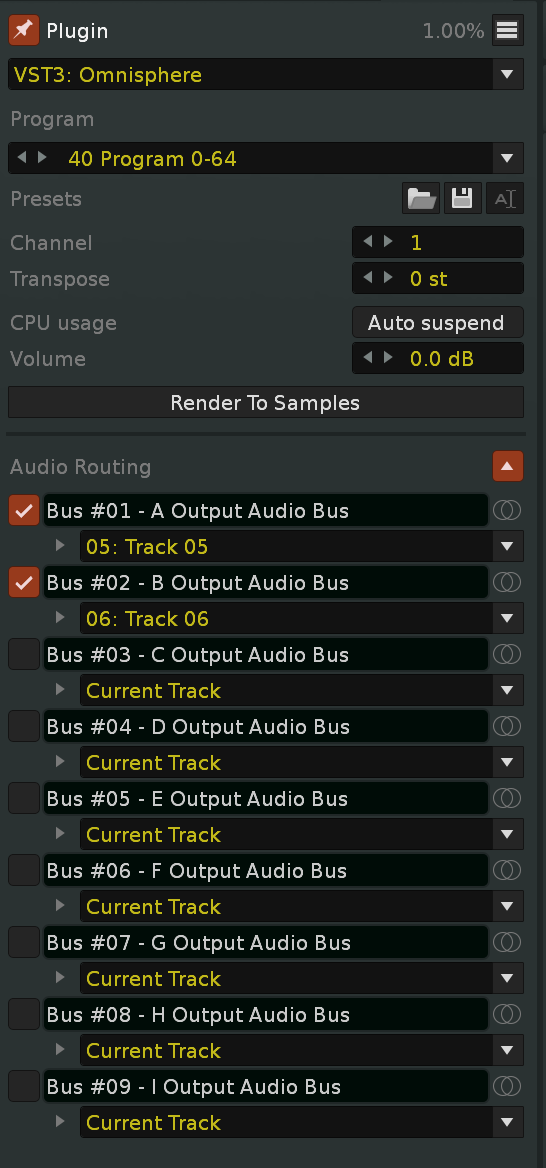Click the linked-circles icon for Bus #05
This screenshot has height=1168, width=546.
(x=507, y=799)
